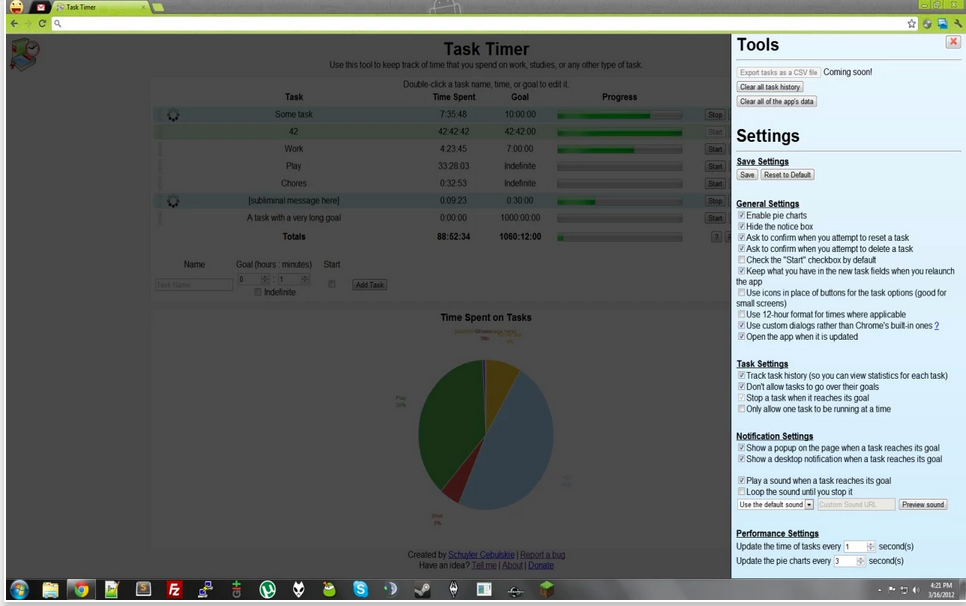This screenshot has height=606, width=966.
Task: Click Preview sound button
Action: [923, 504]
